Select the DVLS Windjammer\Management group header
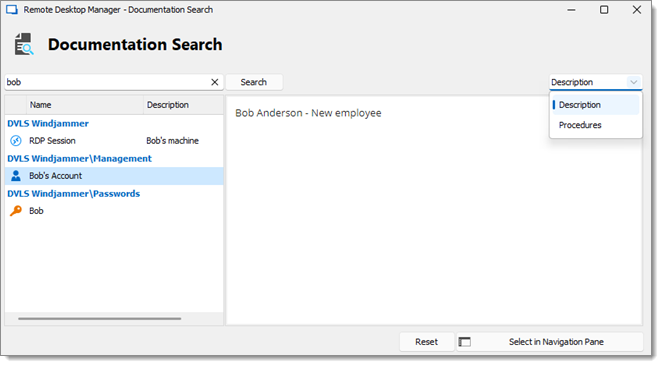This screenshot has width=662, height=366. 79,158
